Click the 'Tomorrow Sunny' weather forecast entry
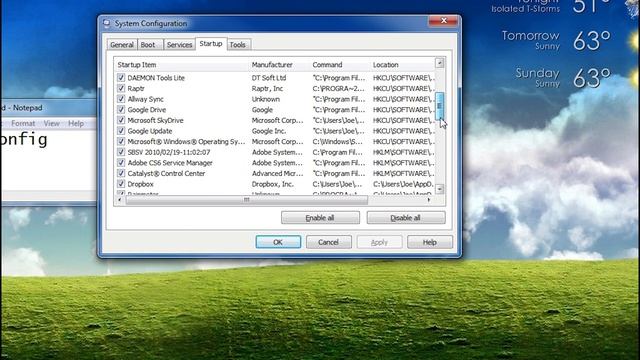The width and height of the screenshot is (640, 360). pyautogui.click(x=556, y=41)
